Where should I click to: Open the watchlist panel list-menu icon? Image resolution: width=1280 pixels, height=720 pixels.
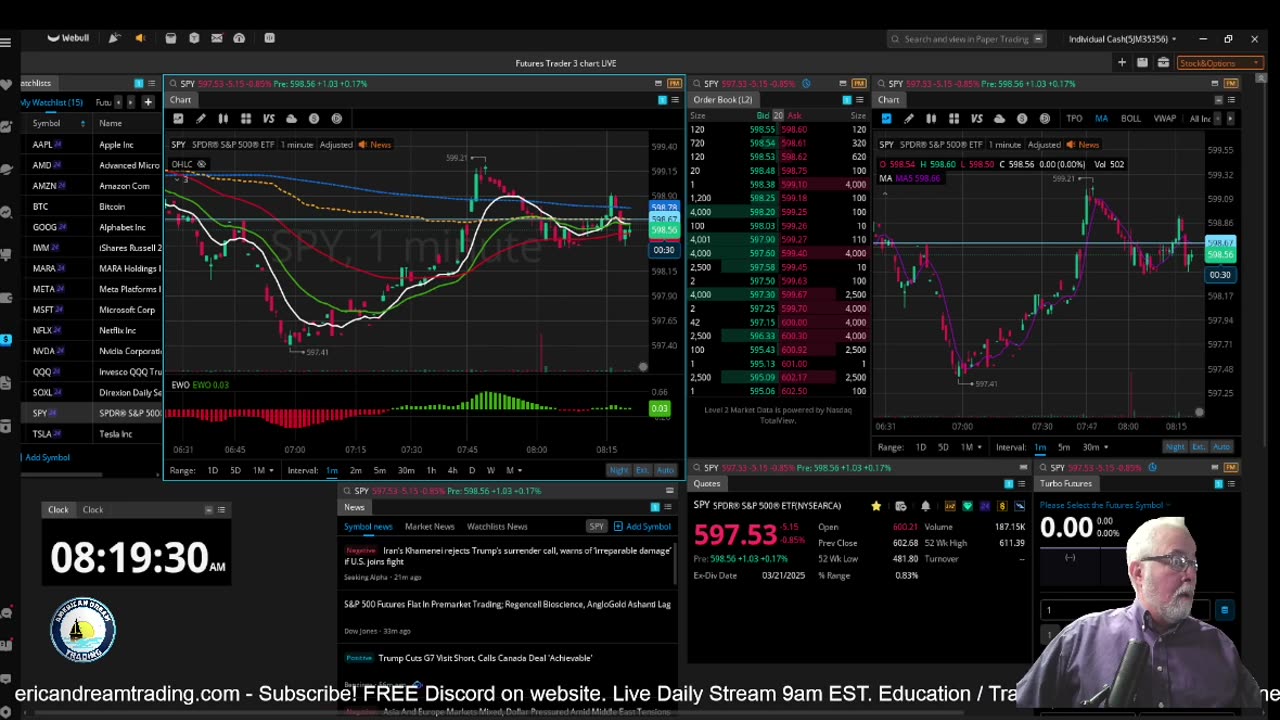coord(152,83)
